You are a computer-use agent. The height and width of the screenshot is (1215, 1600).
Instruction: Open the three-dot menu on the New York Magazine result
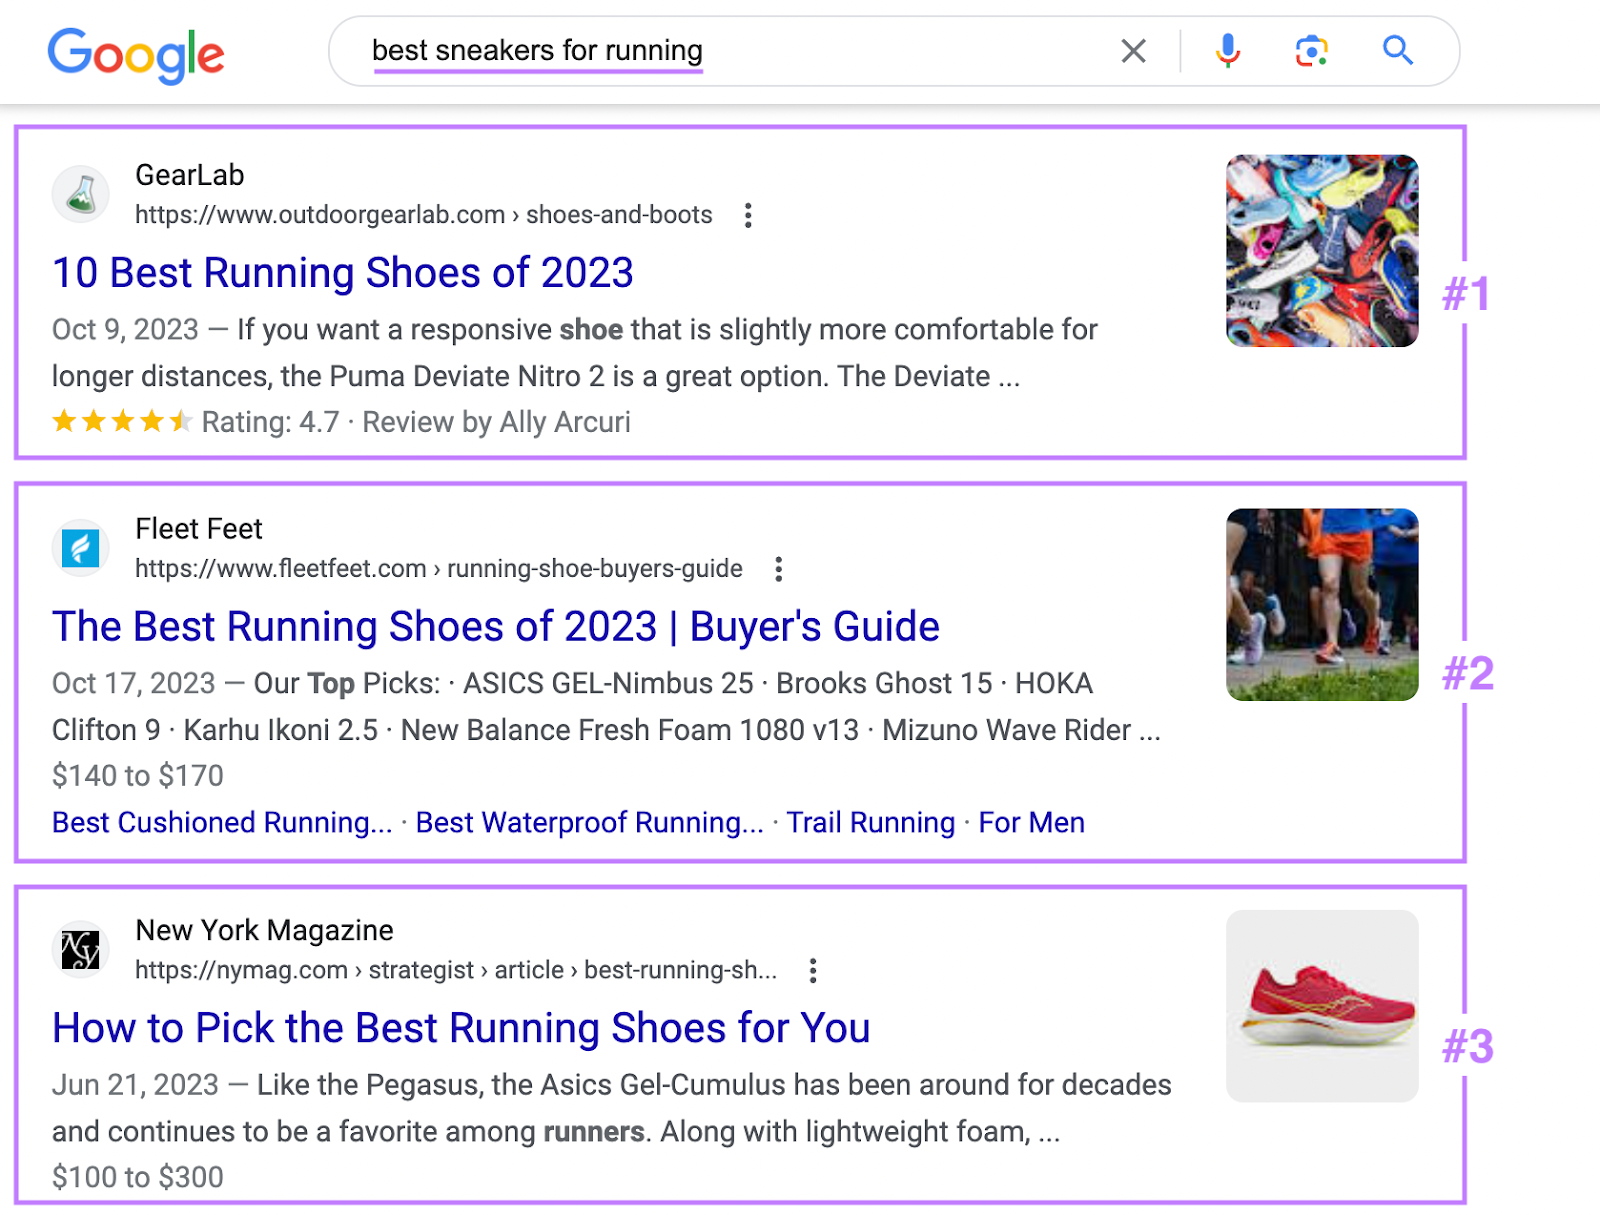point(813,969)
